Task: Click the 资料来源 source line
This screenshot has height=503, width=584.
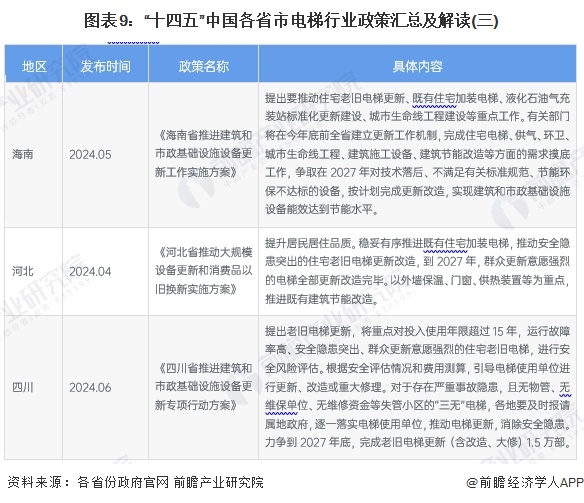Action: click(135, 482)
